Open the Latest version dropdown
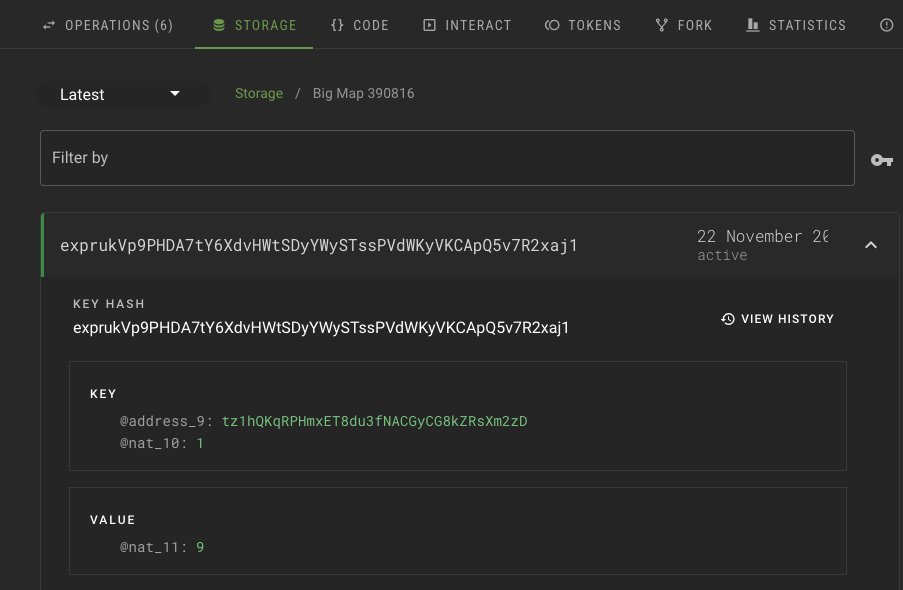The height and width of the screenshot is (590, 903). coord(122,94)
